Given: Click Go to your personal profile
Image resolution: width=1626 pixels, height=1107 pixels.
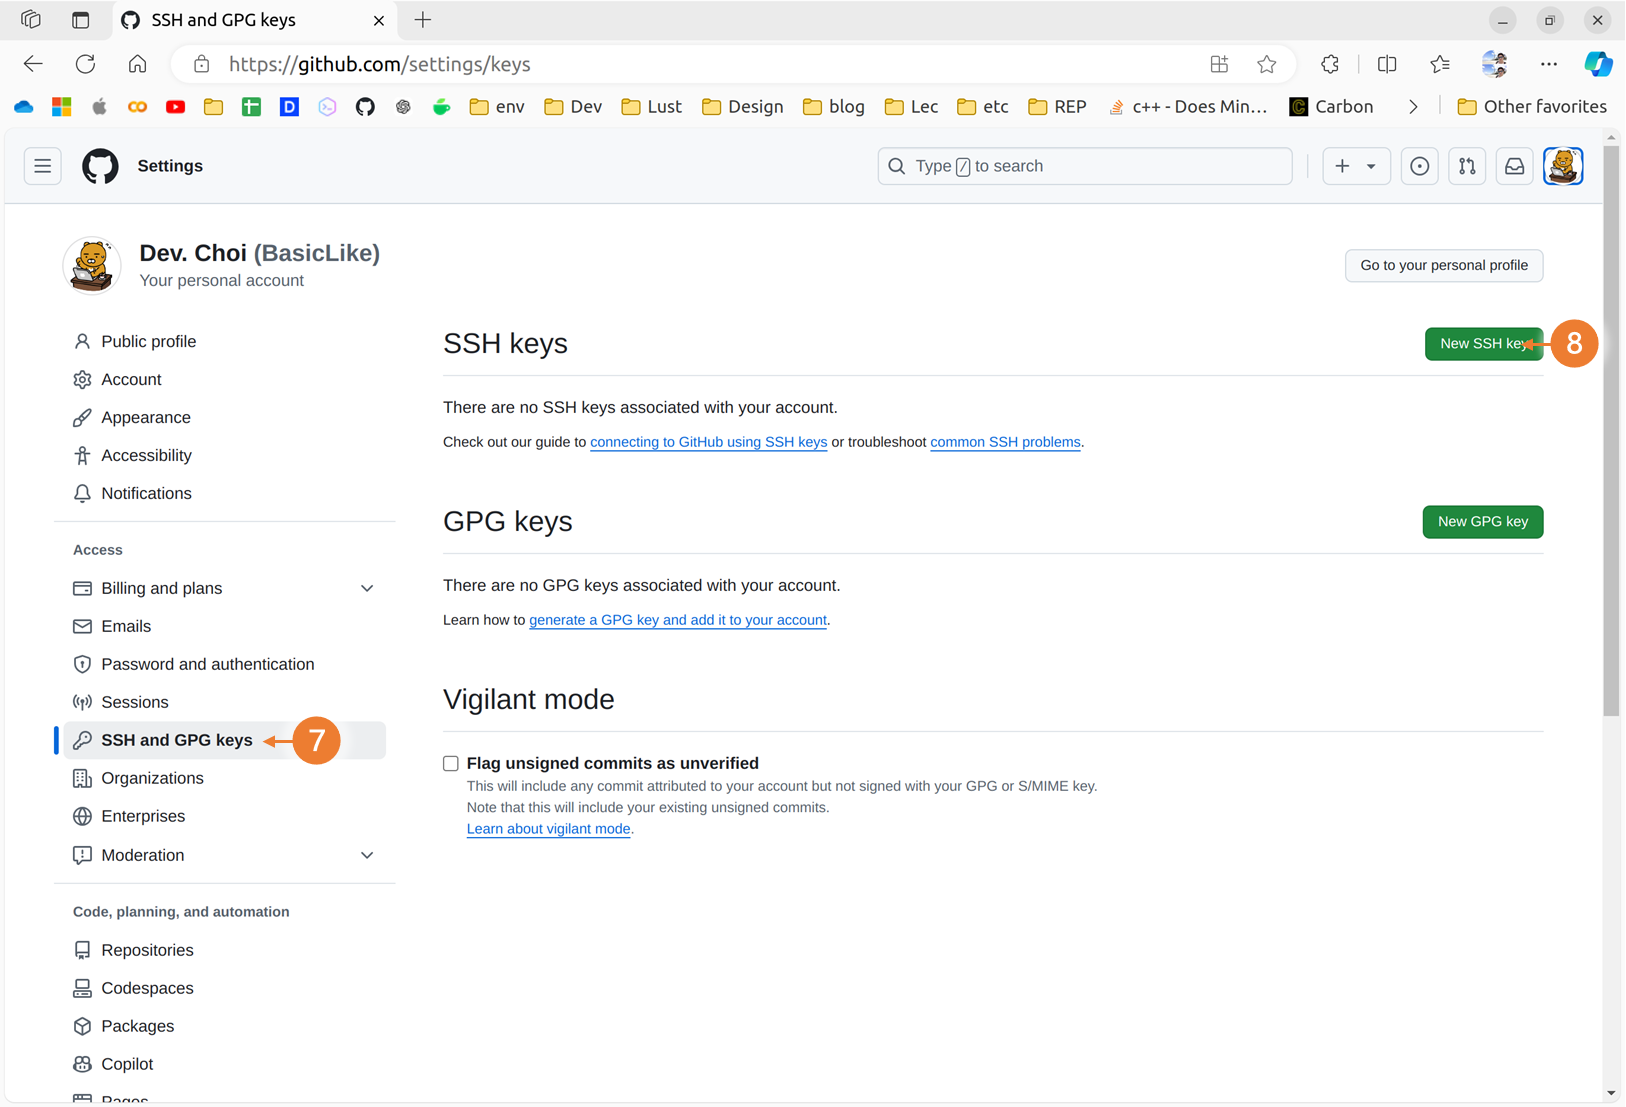Looking at the screenshot, I should [x=1443, y=266].
